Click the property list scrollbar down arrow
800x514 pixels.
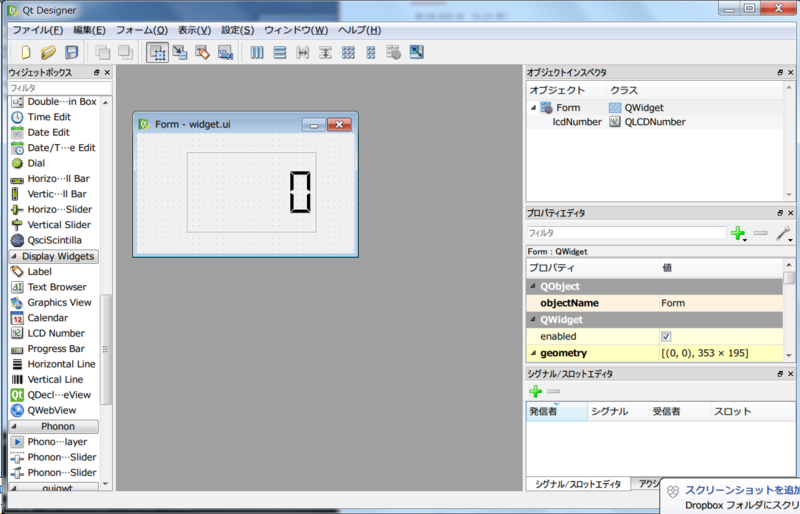789,355
